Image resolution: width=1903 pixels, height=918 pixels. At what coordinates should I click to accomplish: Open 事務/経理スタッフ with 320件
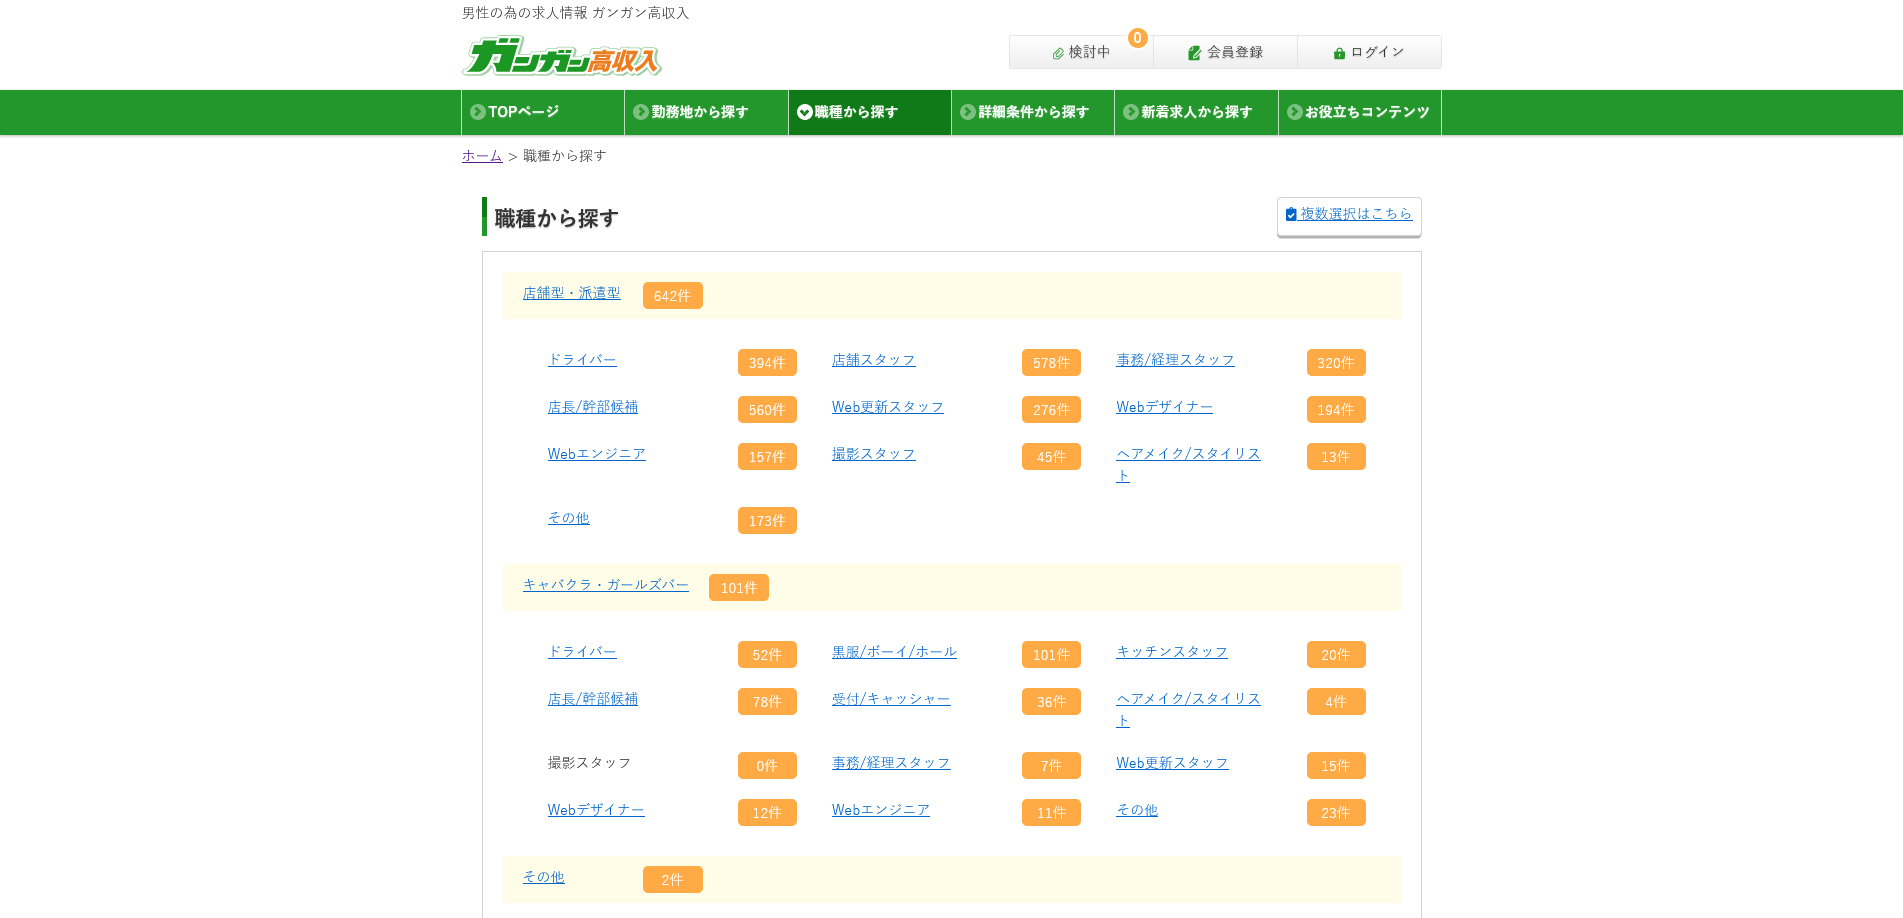point(1175,360)
